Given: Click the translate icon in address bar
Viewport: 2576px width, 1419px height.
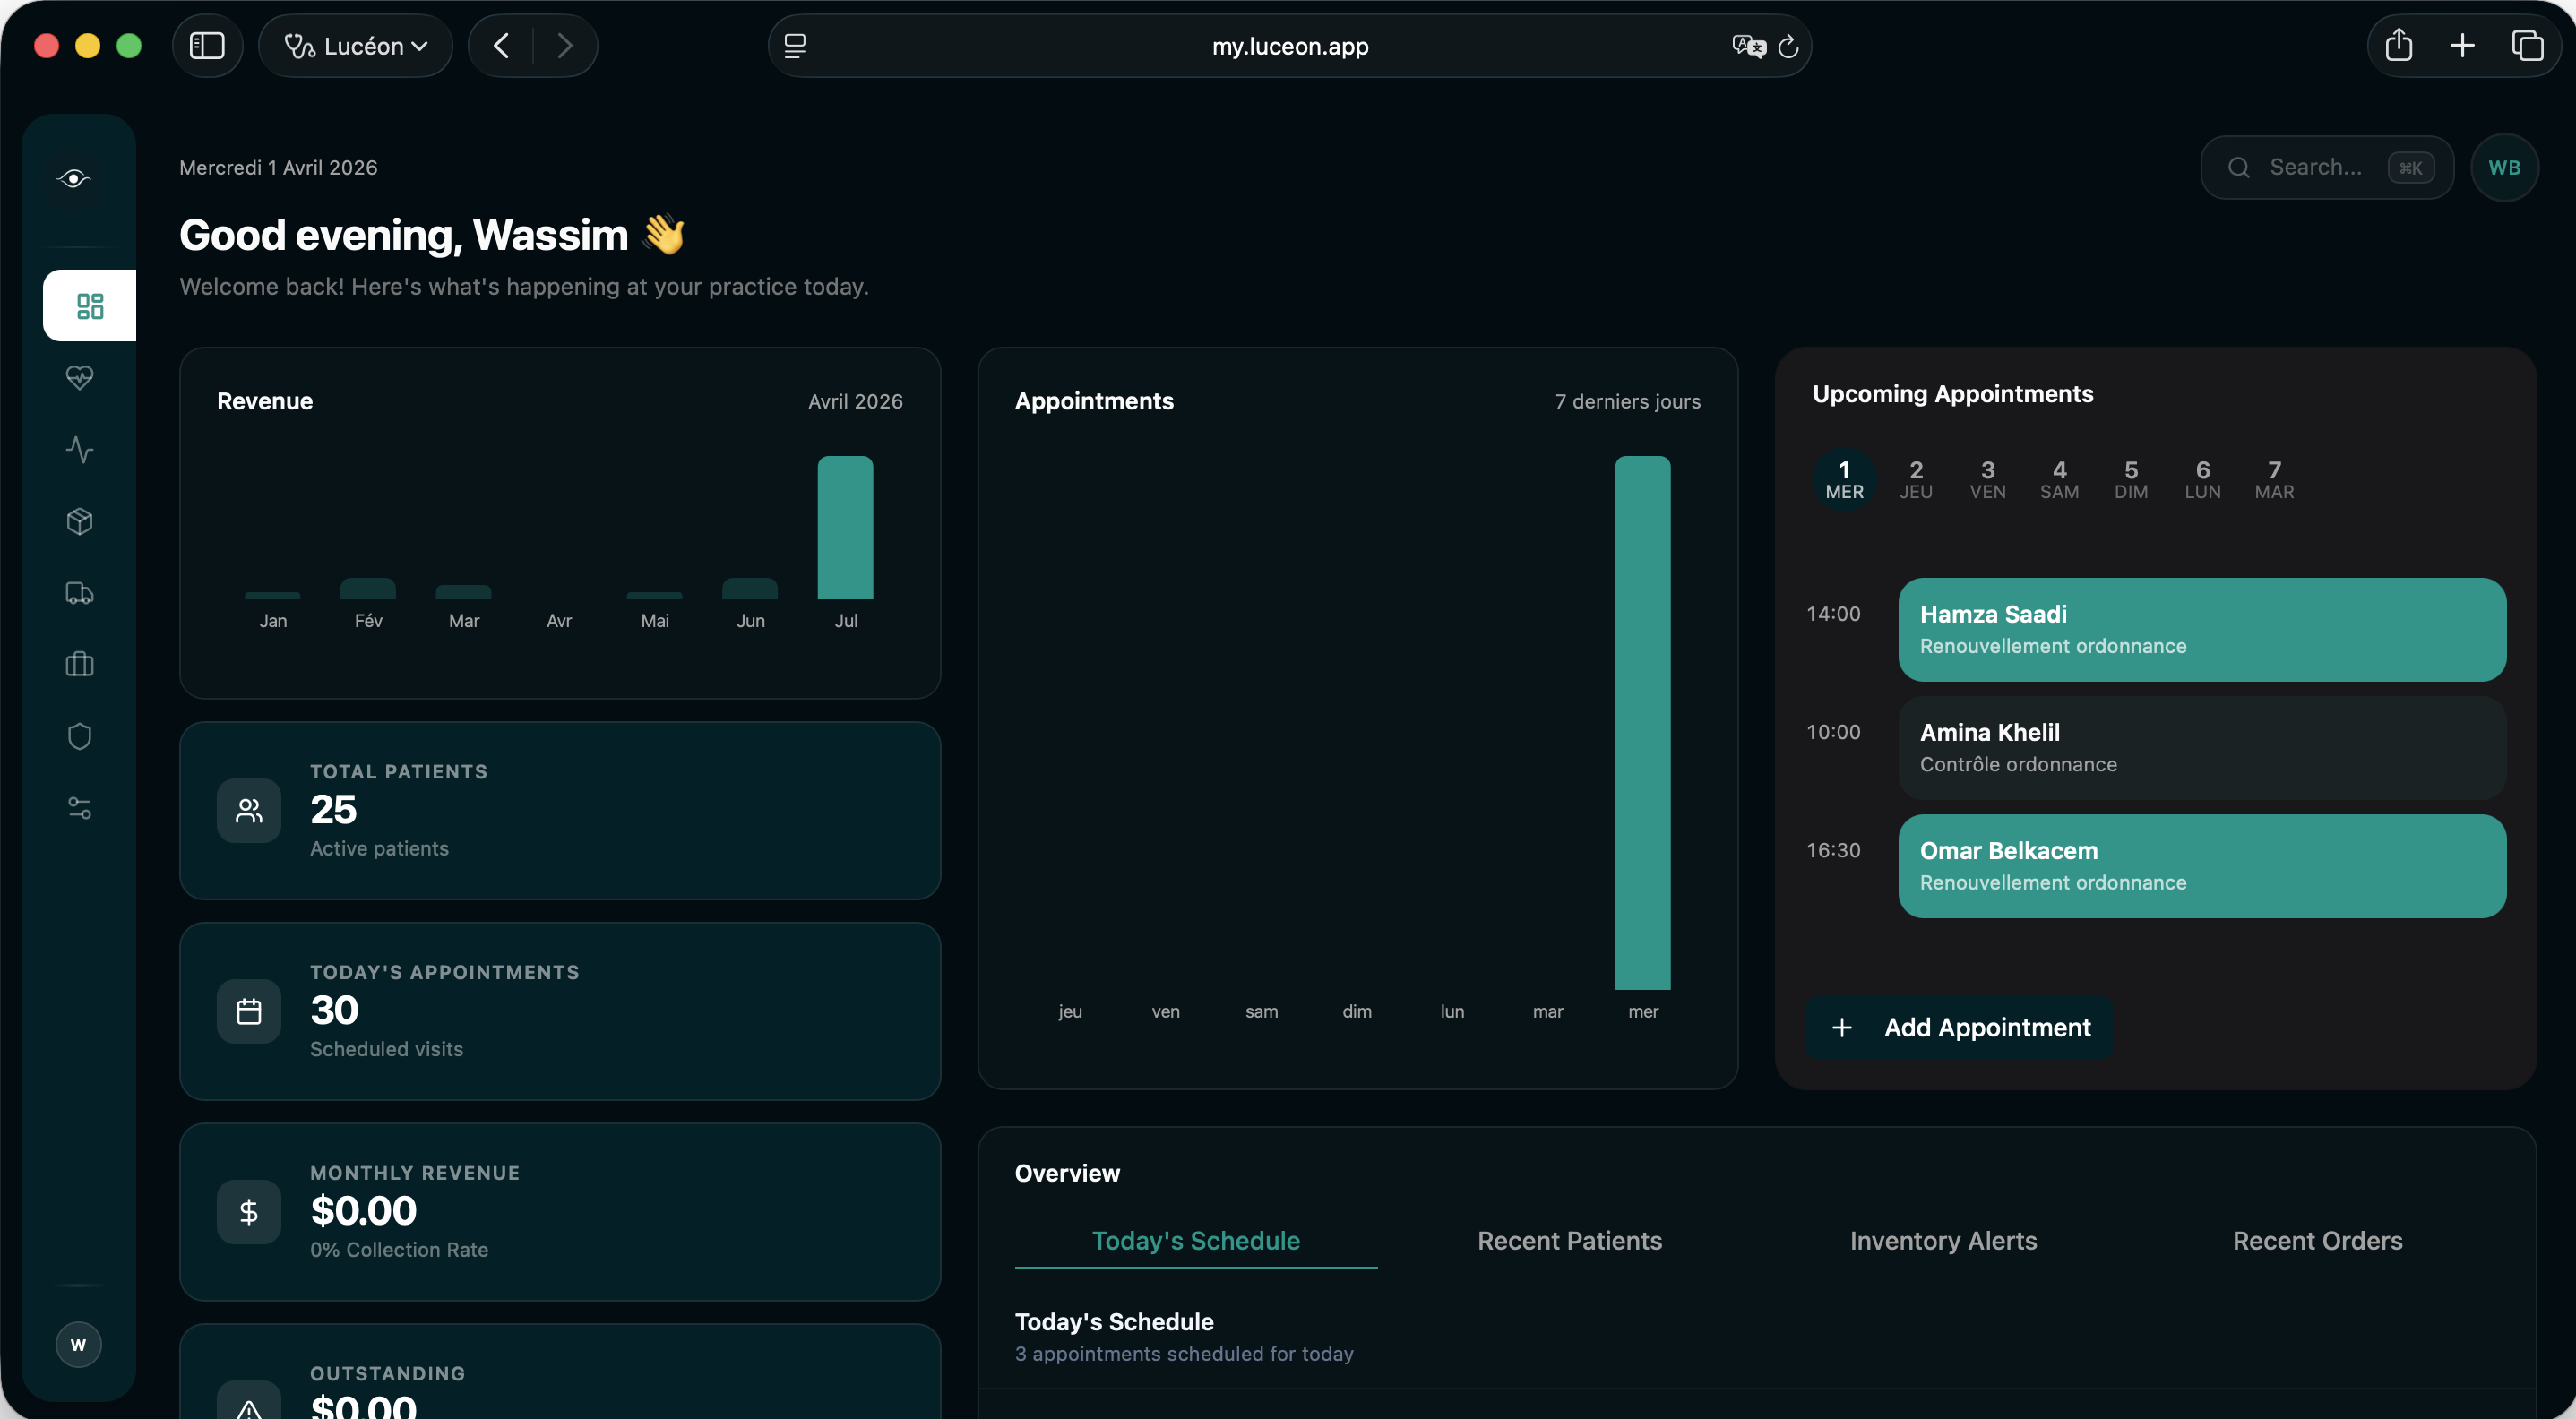Looking at the screenshot, I should click(x=1748, y=46).
